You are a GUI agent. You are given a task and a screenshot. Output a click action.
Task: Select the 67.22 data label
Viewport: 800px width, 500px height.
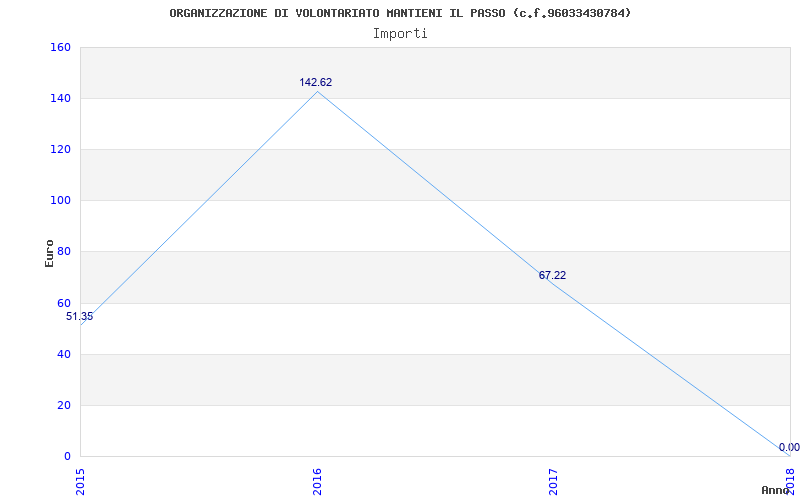[x=553, y=276]
